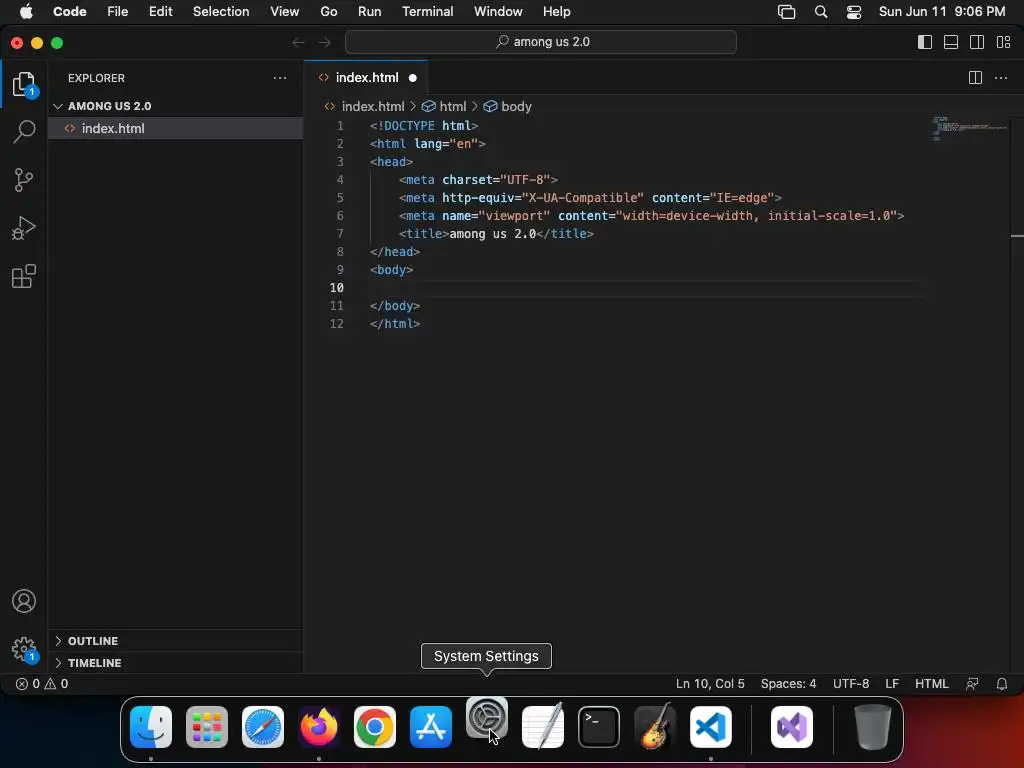Open the Terminal menu

click(428, 12)
